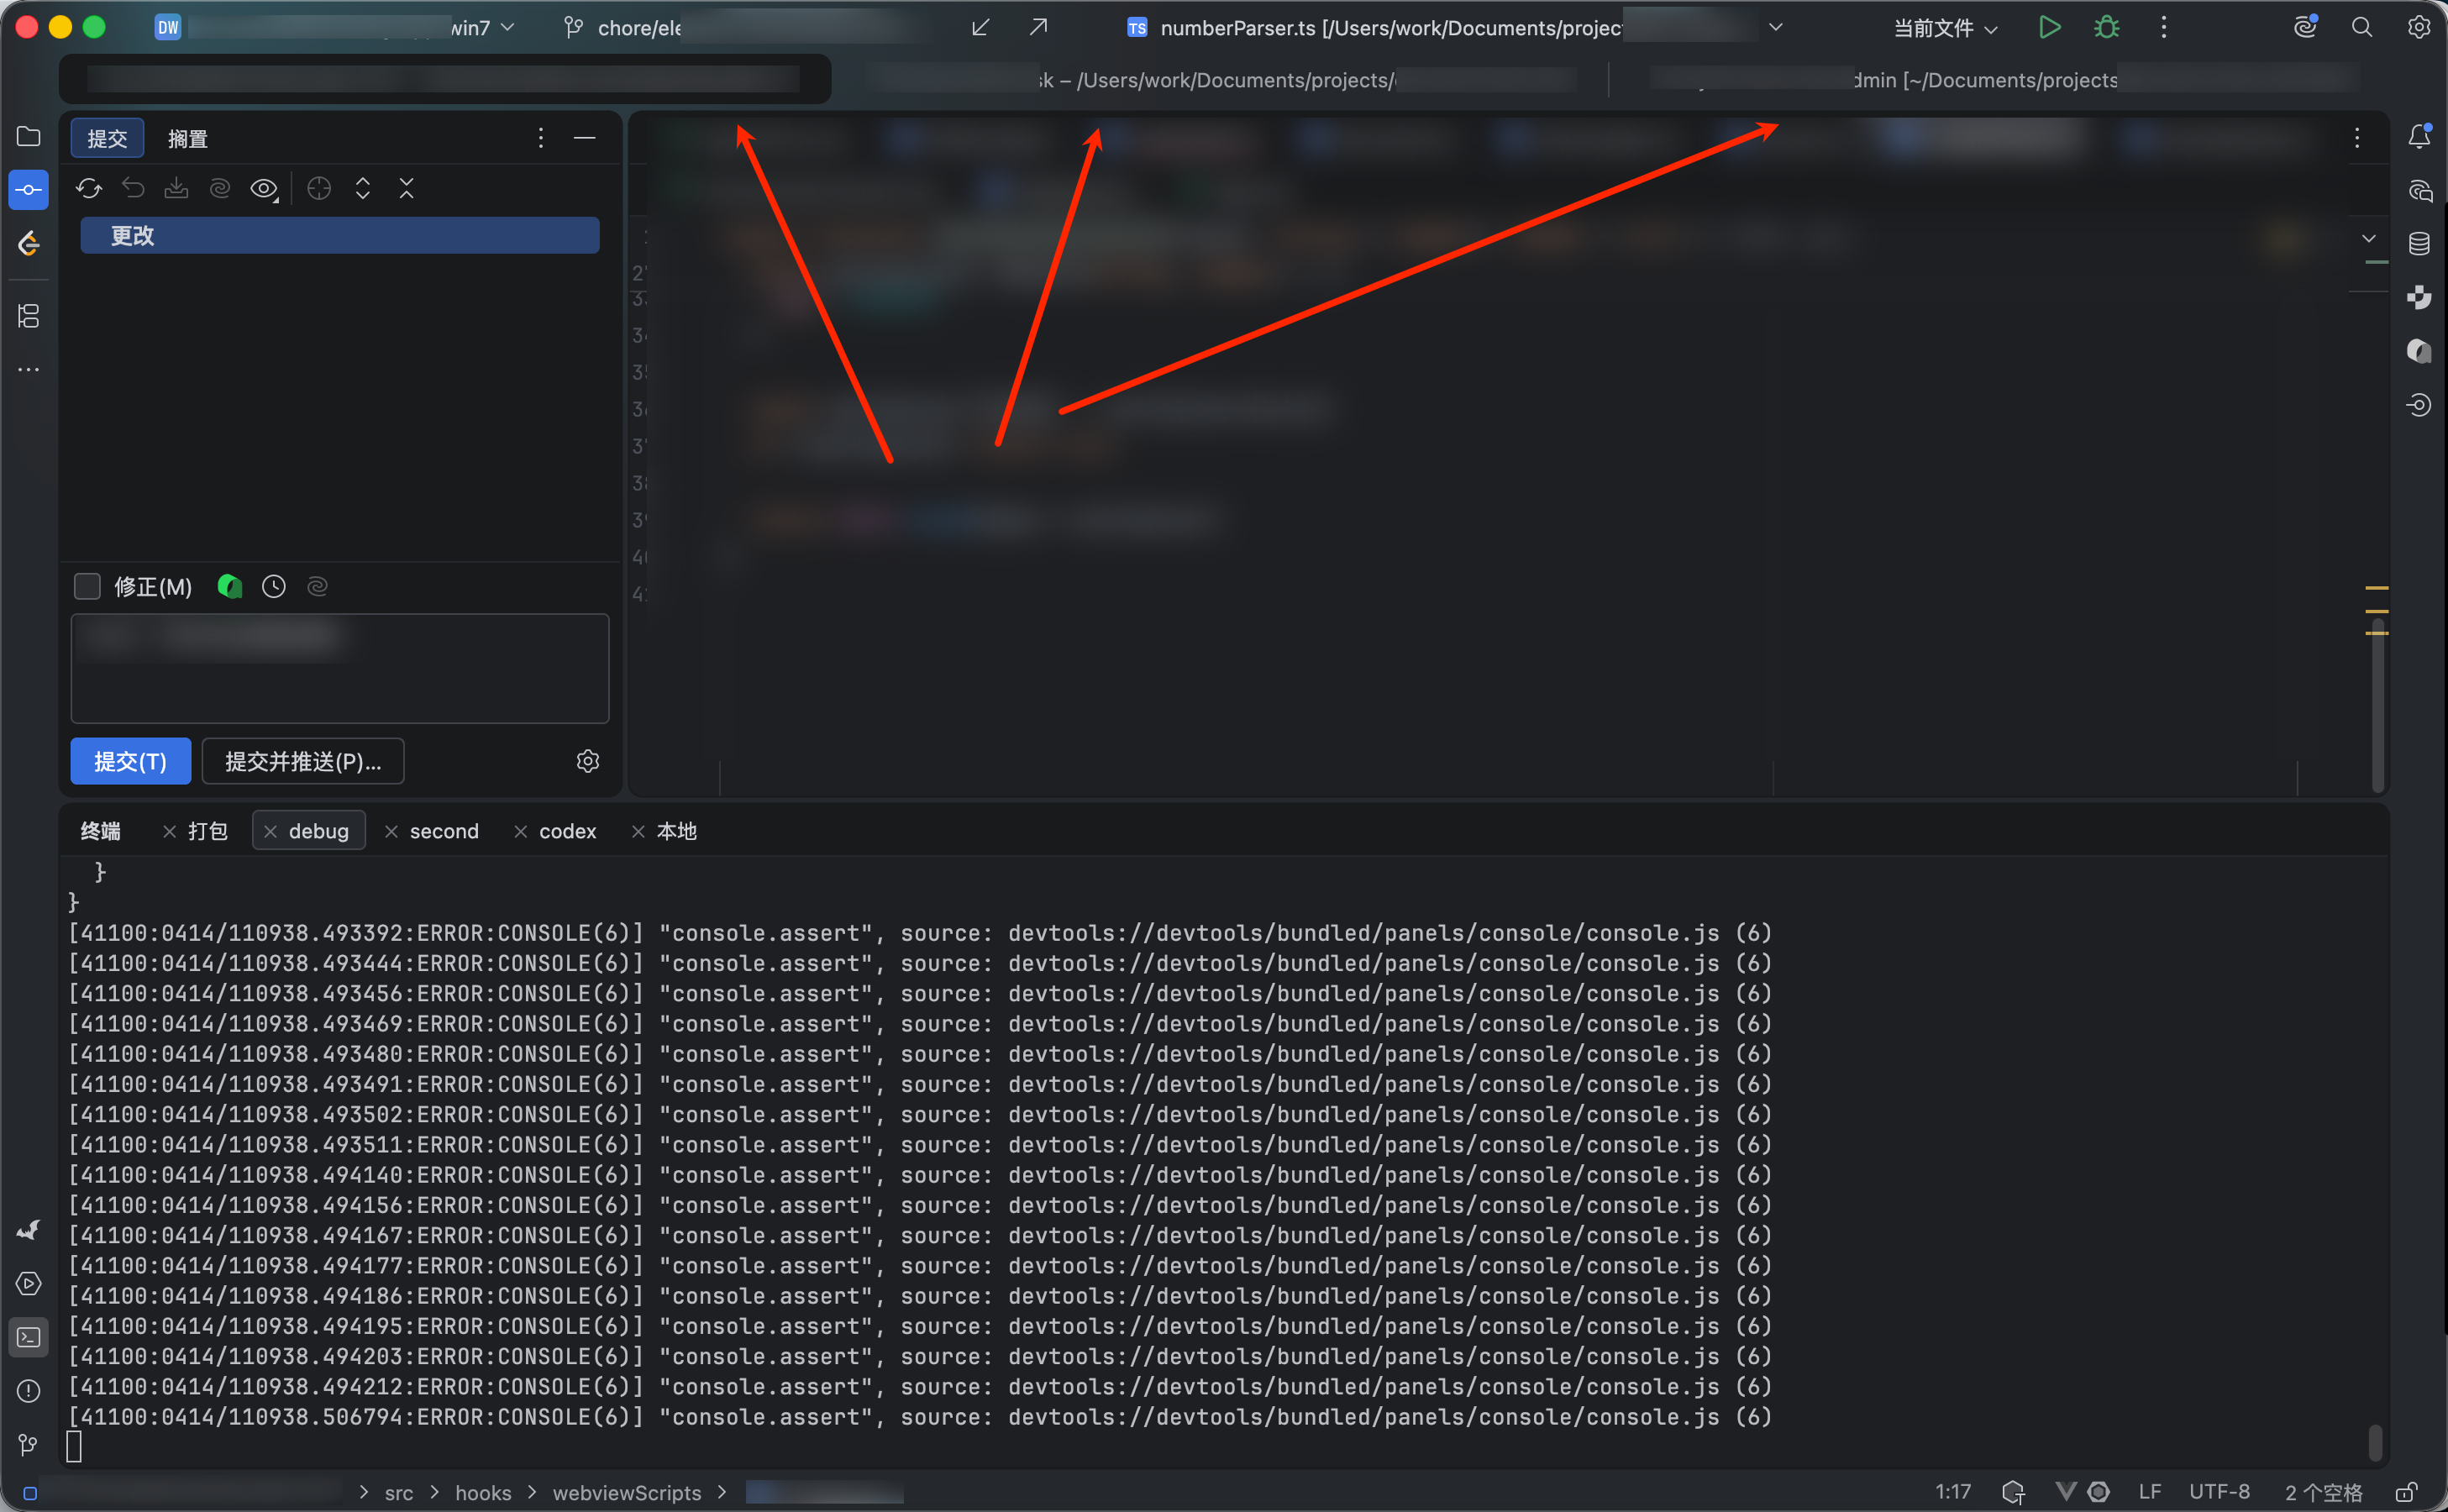Toggle the read-only lock icon in the status bar
The height and width of the screenshot is (1512, 2448).
[2406, 1492]
